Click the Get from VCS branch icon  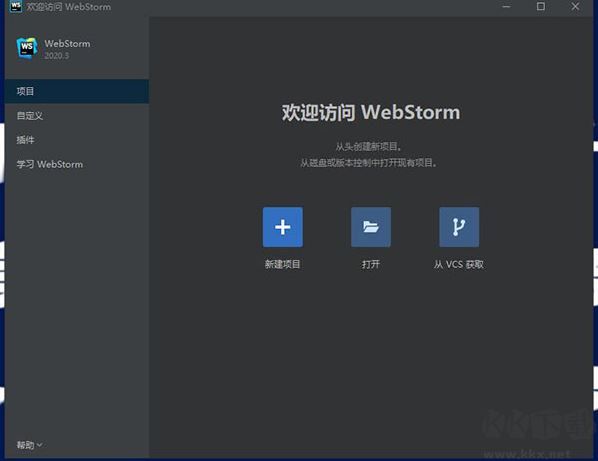459,227
